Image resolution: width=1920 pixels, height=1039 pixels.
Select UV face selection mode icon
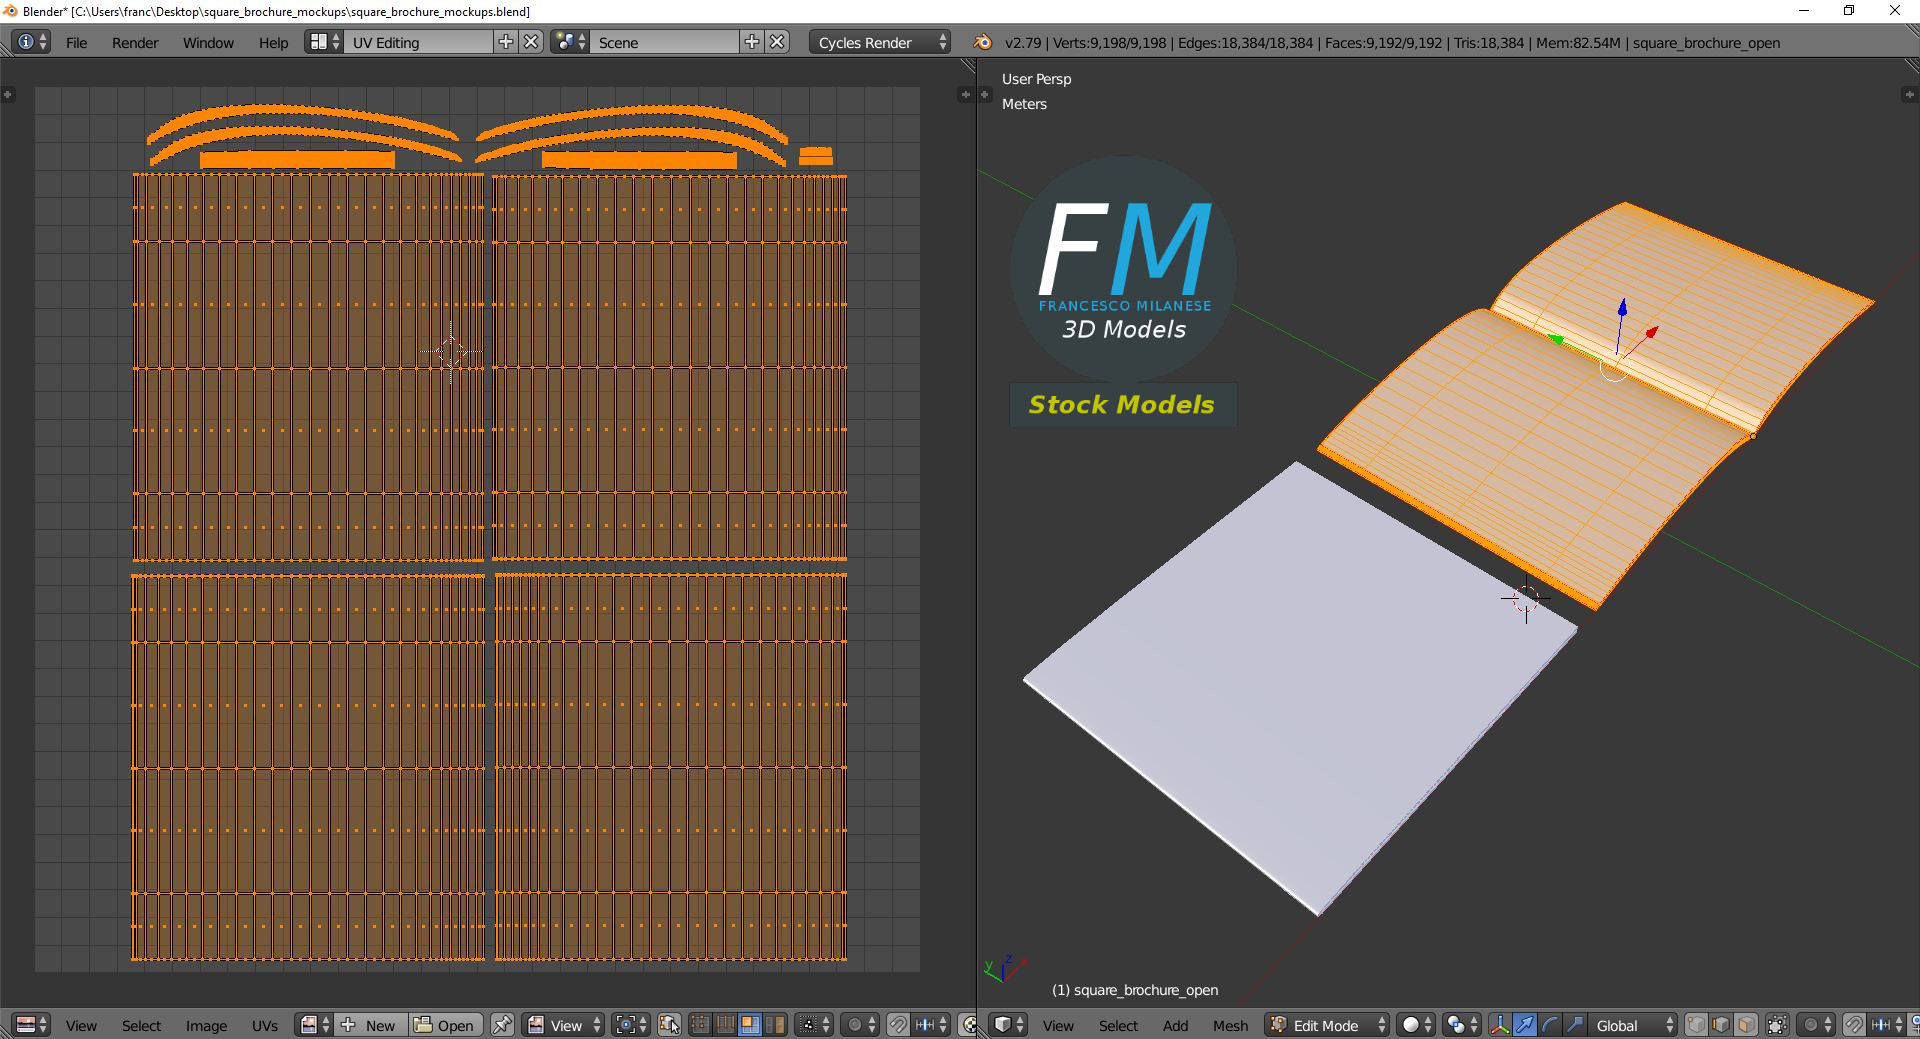point(749,1025)
